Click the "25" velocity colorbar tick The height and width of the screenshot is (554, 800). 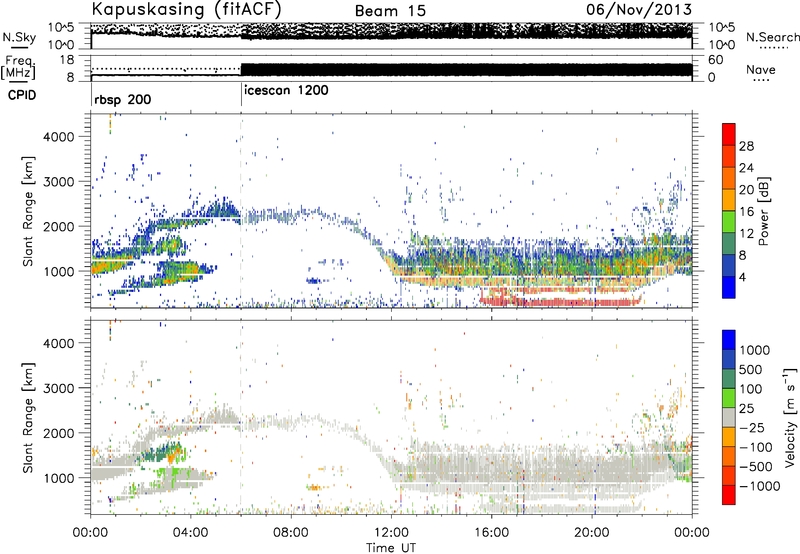coord(747,409)
